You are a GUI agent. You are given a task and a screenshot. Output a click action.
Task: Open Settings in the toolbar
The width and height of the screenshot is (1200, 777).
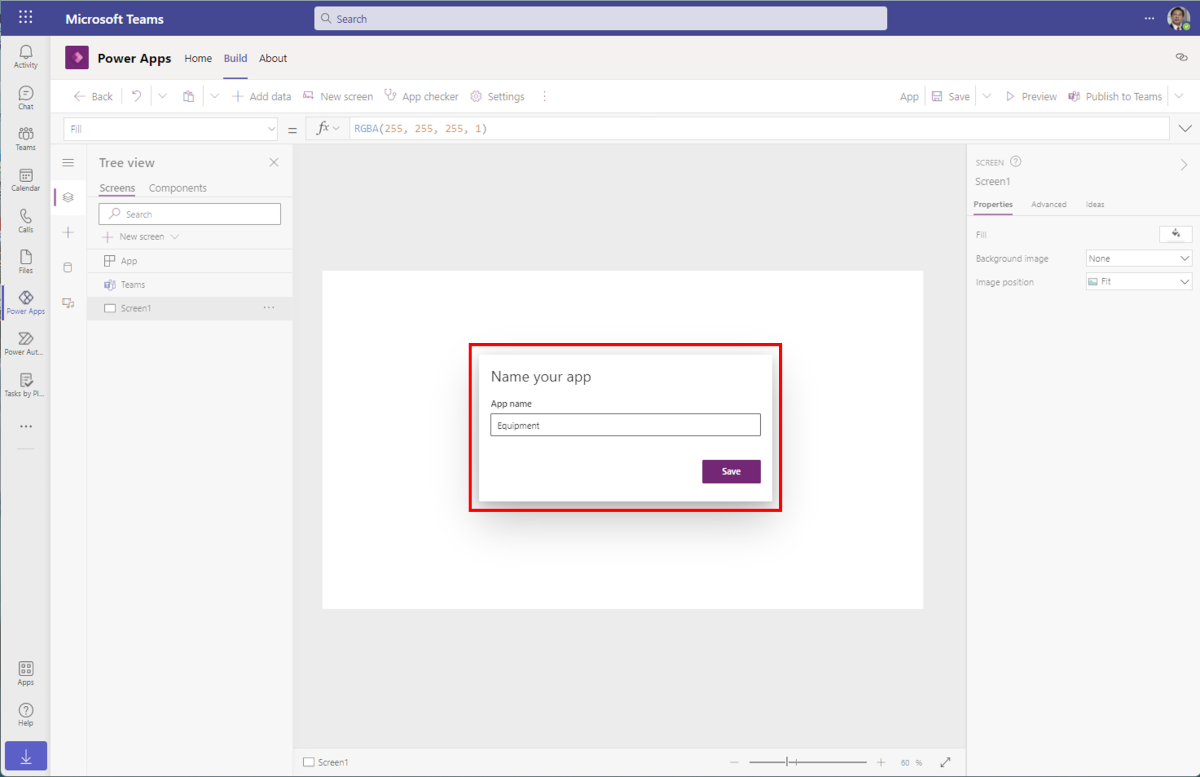pyautogui.click(x=497, y=96)
